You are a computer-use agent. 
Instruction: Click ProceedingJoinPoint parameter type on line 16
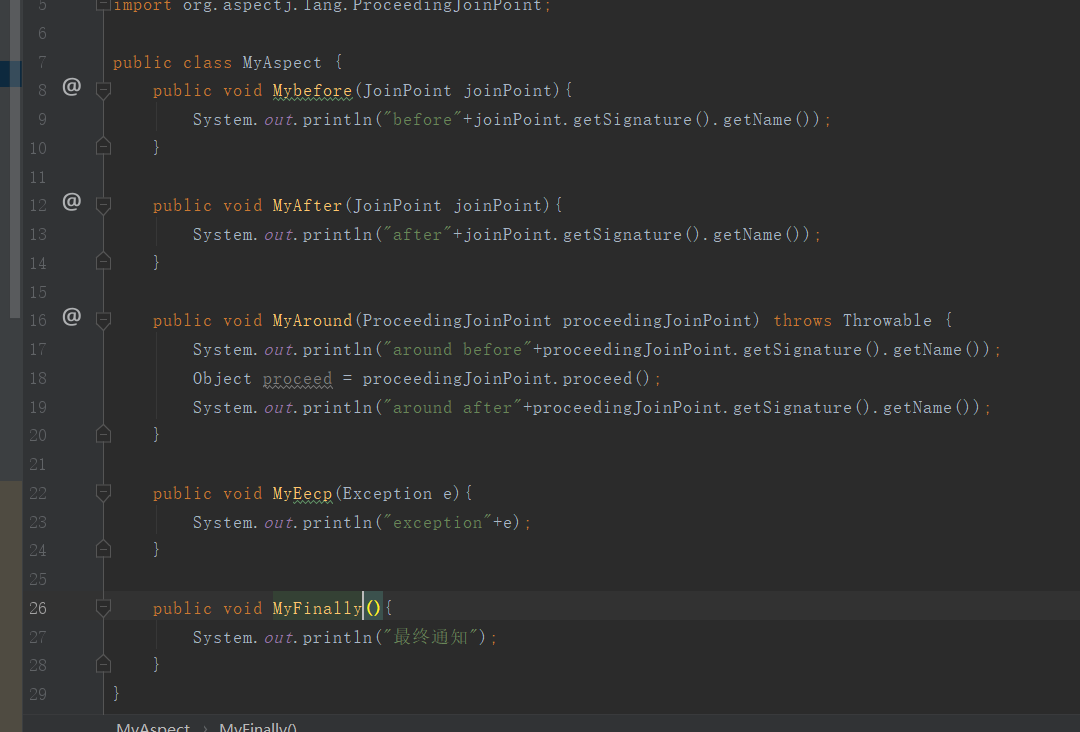click(x=457, y=321)
